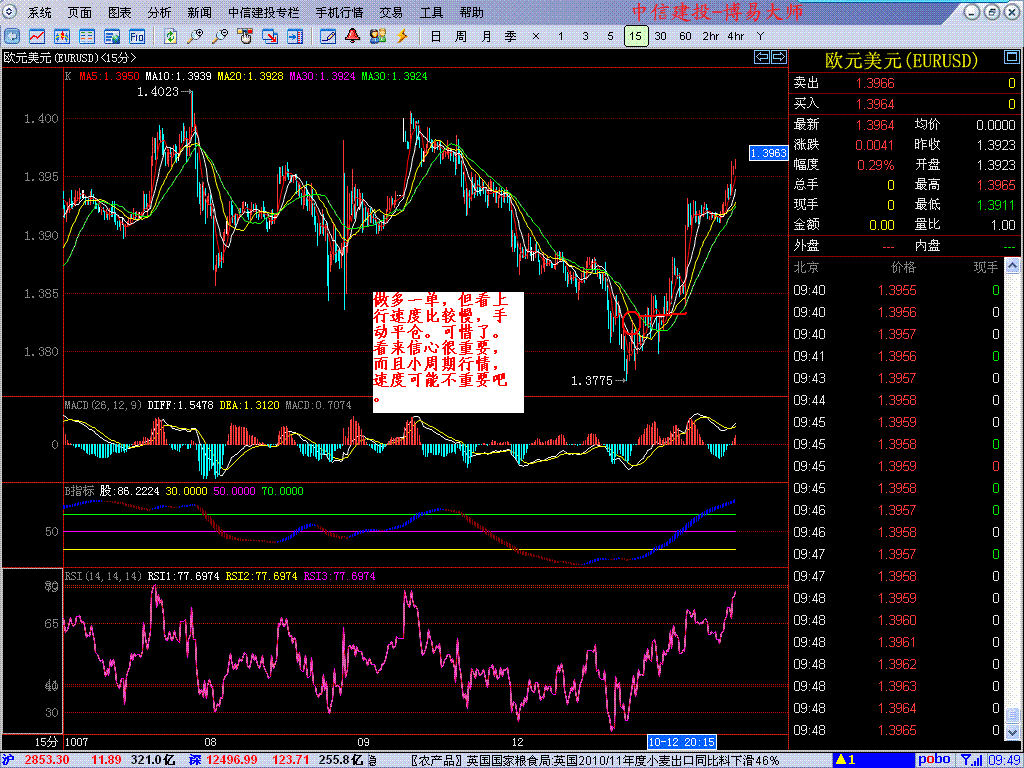1024x768 pixels.
Task: Click the tick list scrollbar thumb
Action: click(x=1011, y=714)
